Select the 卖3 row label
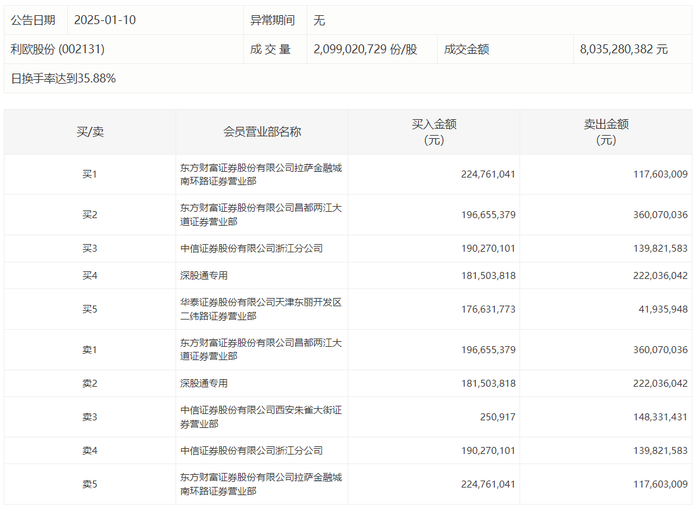Viewport: 700px width, 511px height. pyautogui.click(x=90, y=417)
